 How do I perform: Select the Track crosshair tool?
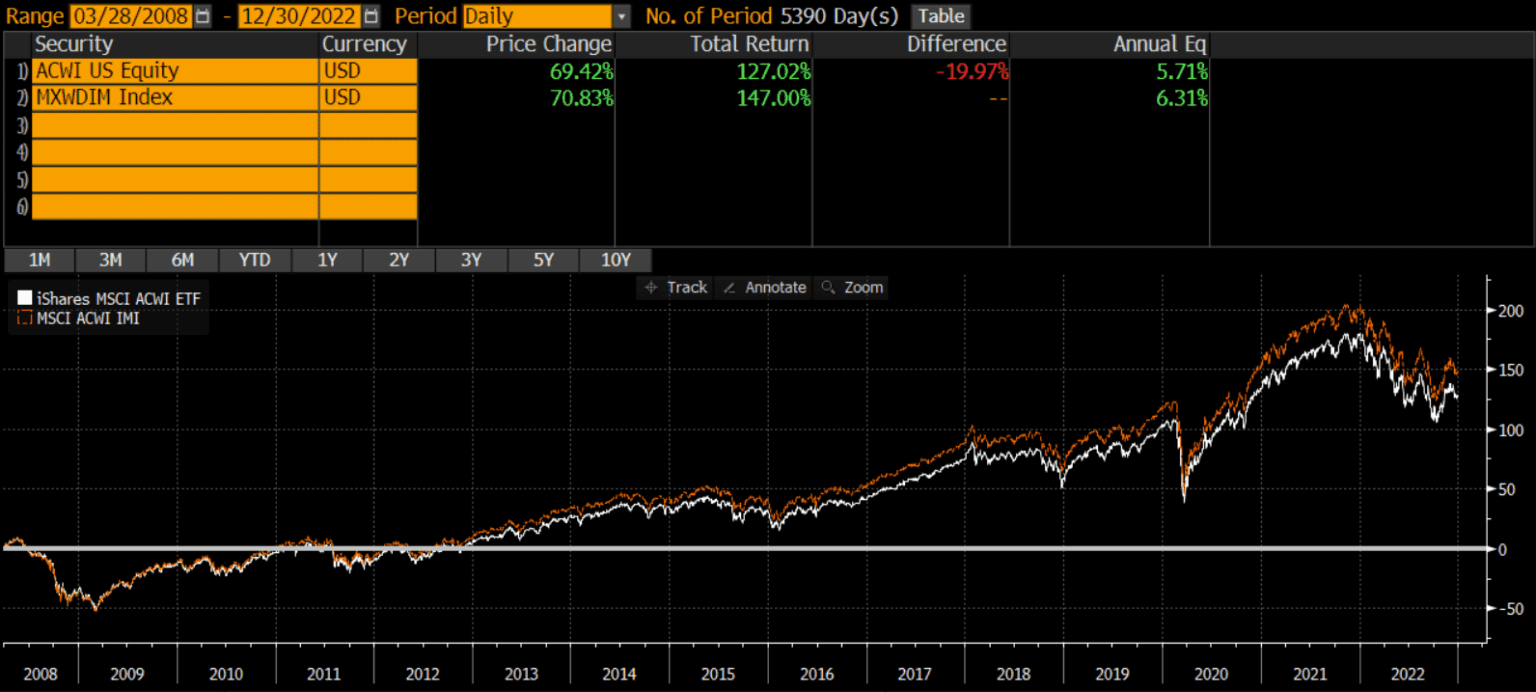[x=675, y=287]
